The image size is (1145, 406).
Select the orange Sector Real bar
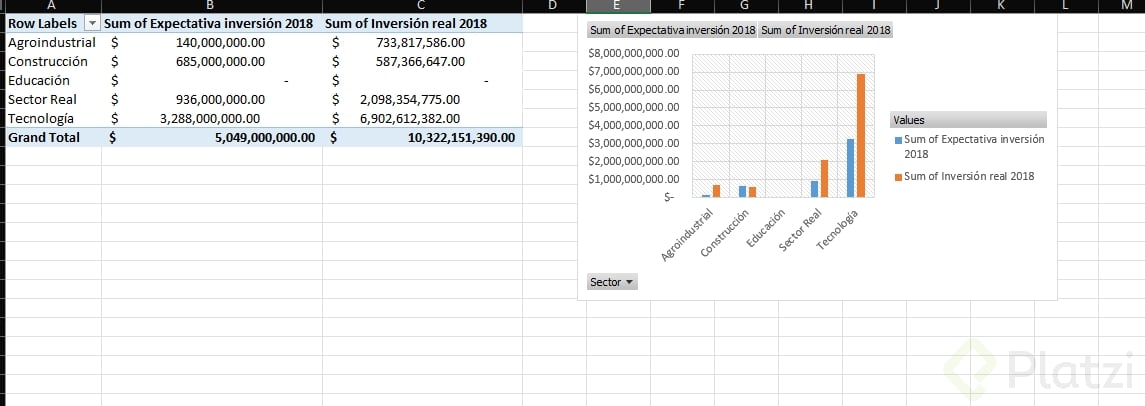coord(824,178)
